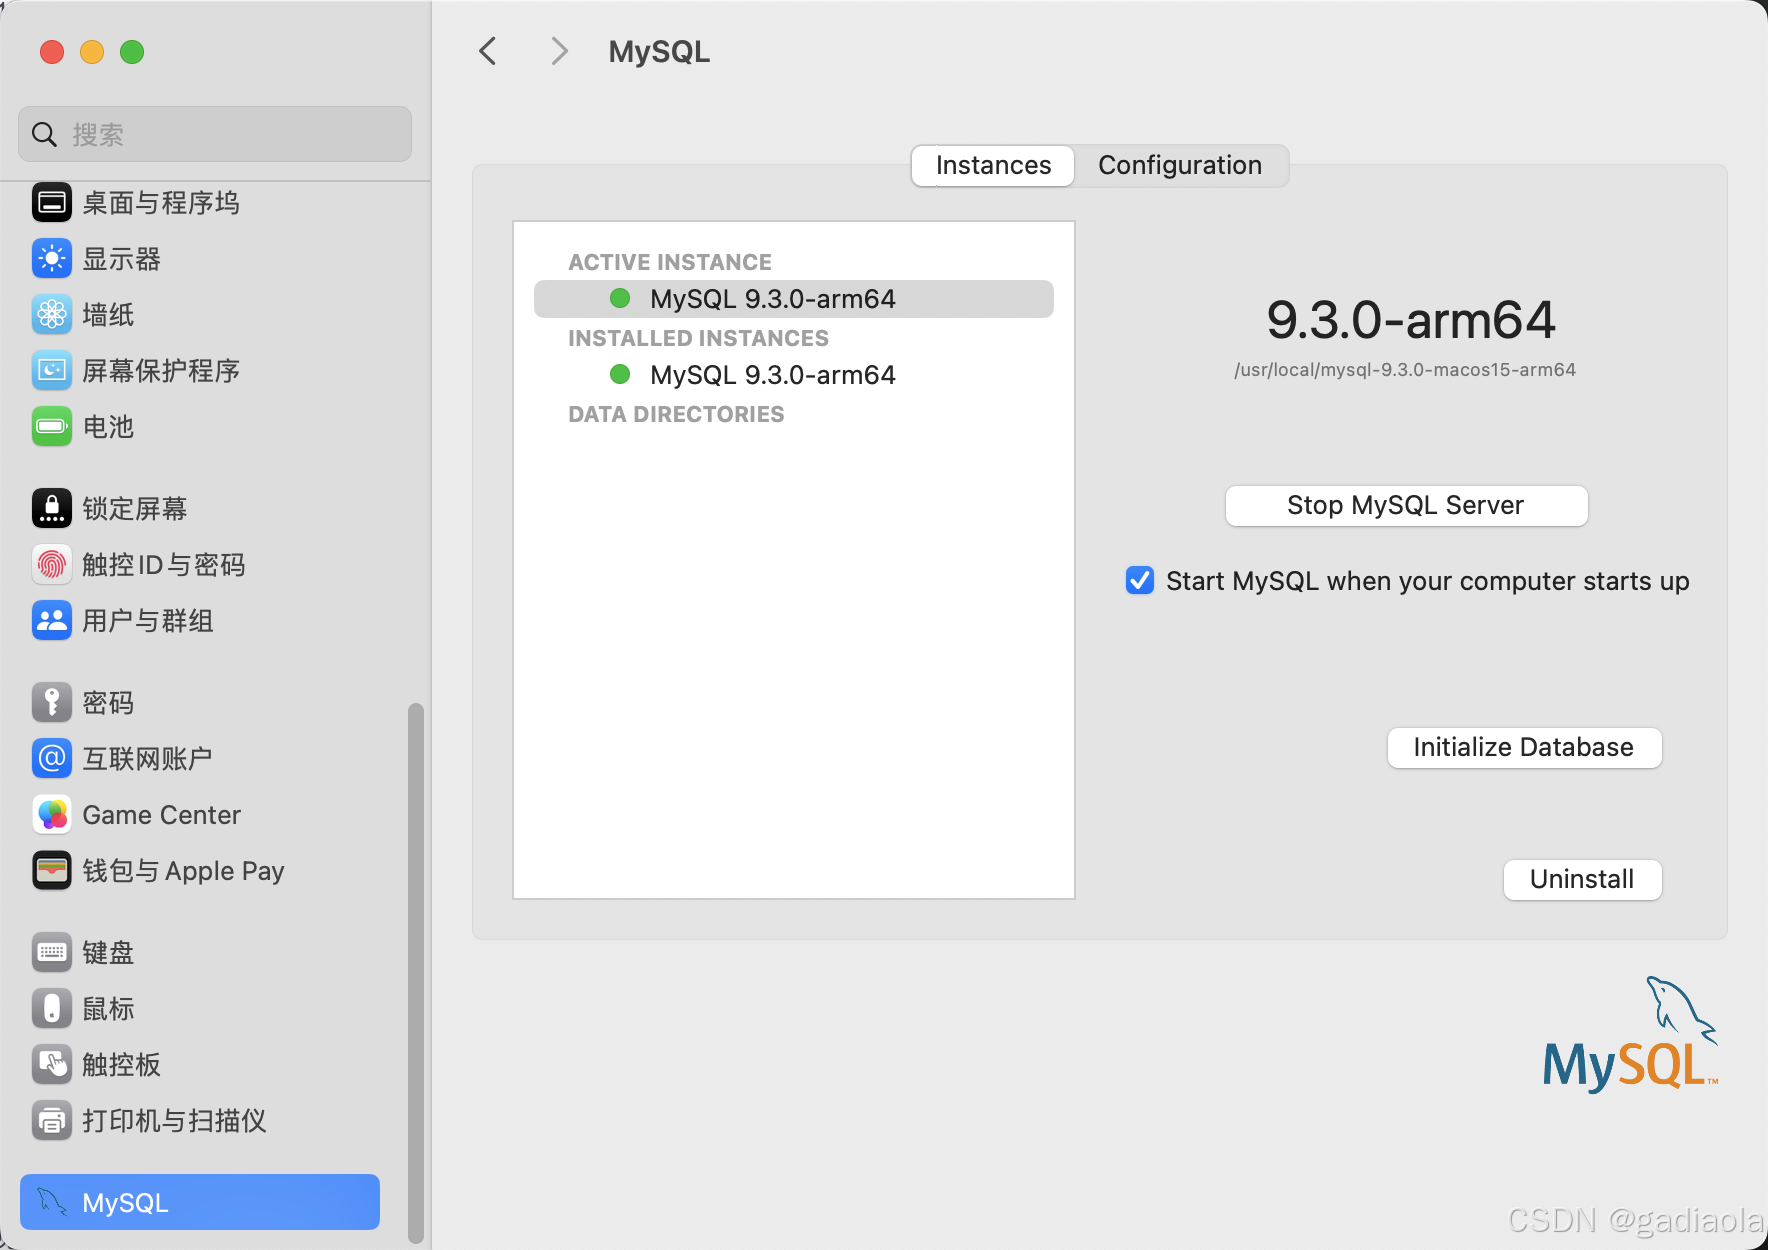Click the large 9.3.0-arm64 version title
The height and width of the screenshot is (1250, 1768).
tap(1410, 320)
